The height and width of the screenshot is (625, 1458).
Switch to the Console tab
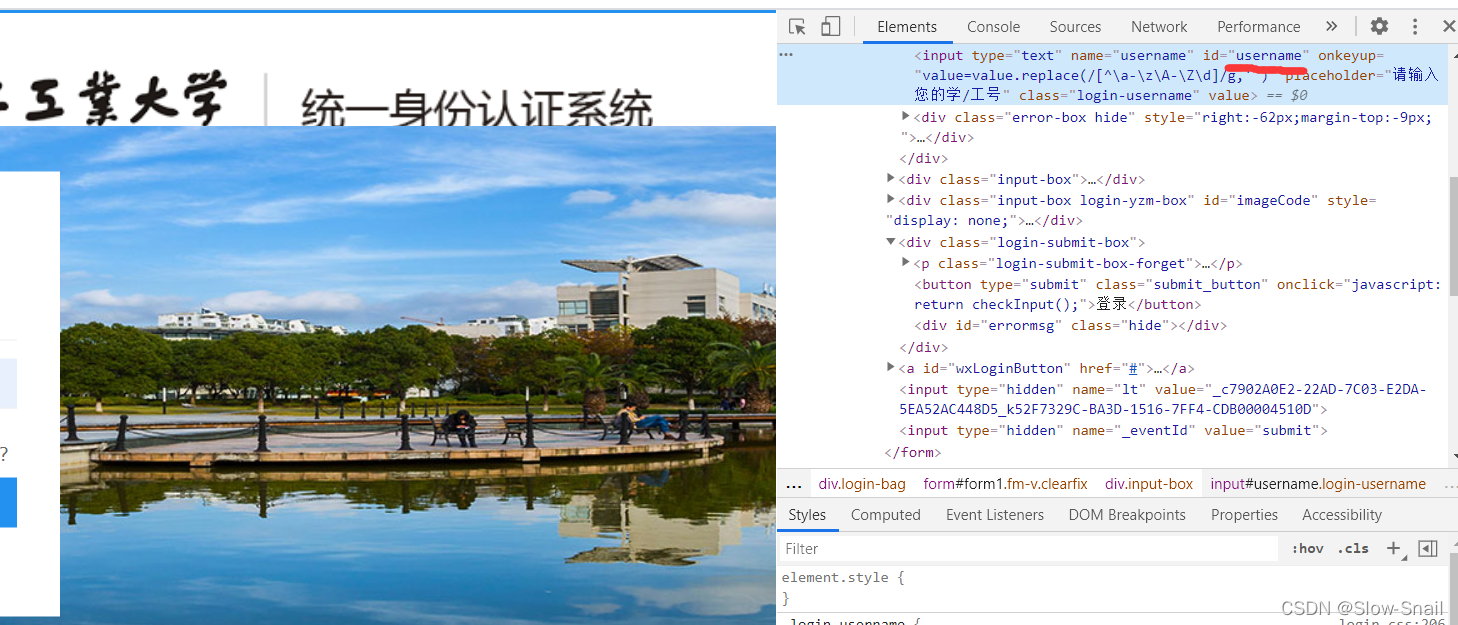point(993,27)
